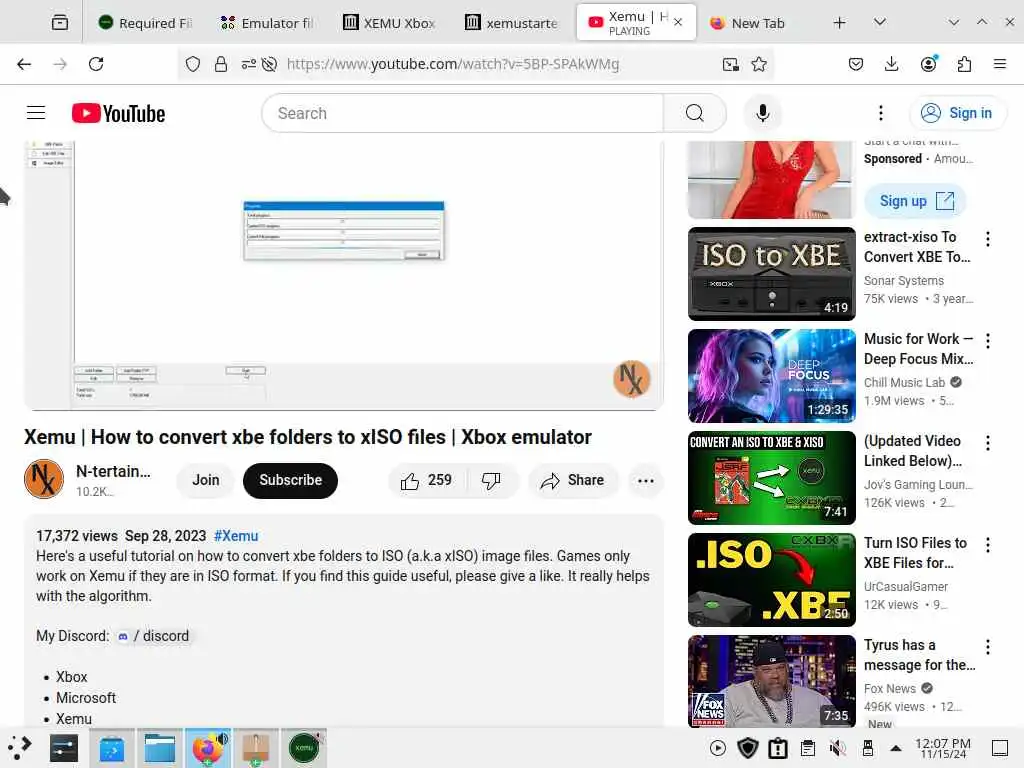The image size is (1024, 768).
Task: Subscribe to N-tertain channel
Action: click(291, 481)
